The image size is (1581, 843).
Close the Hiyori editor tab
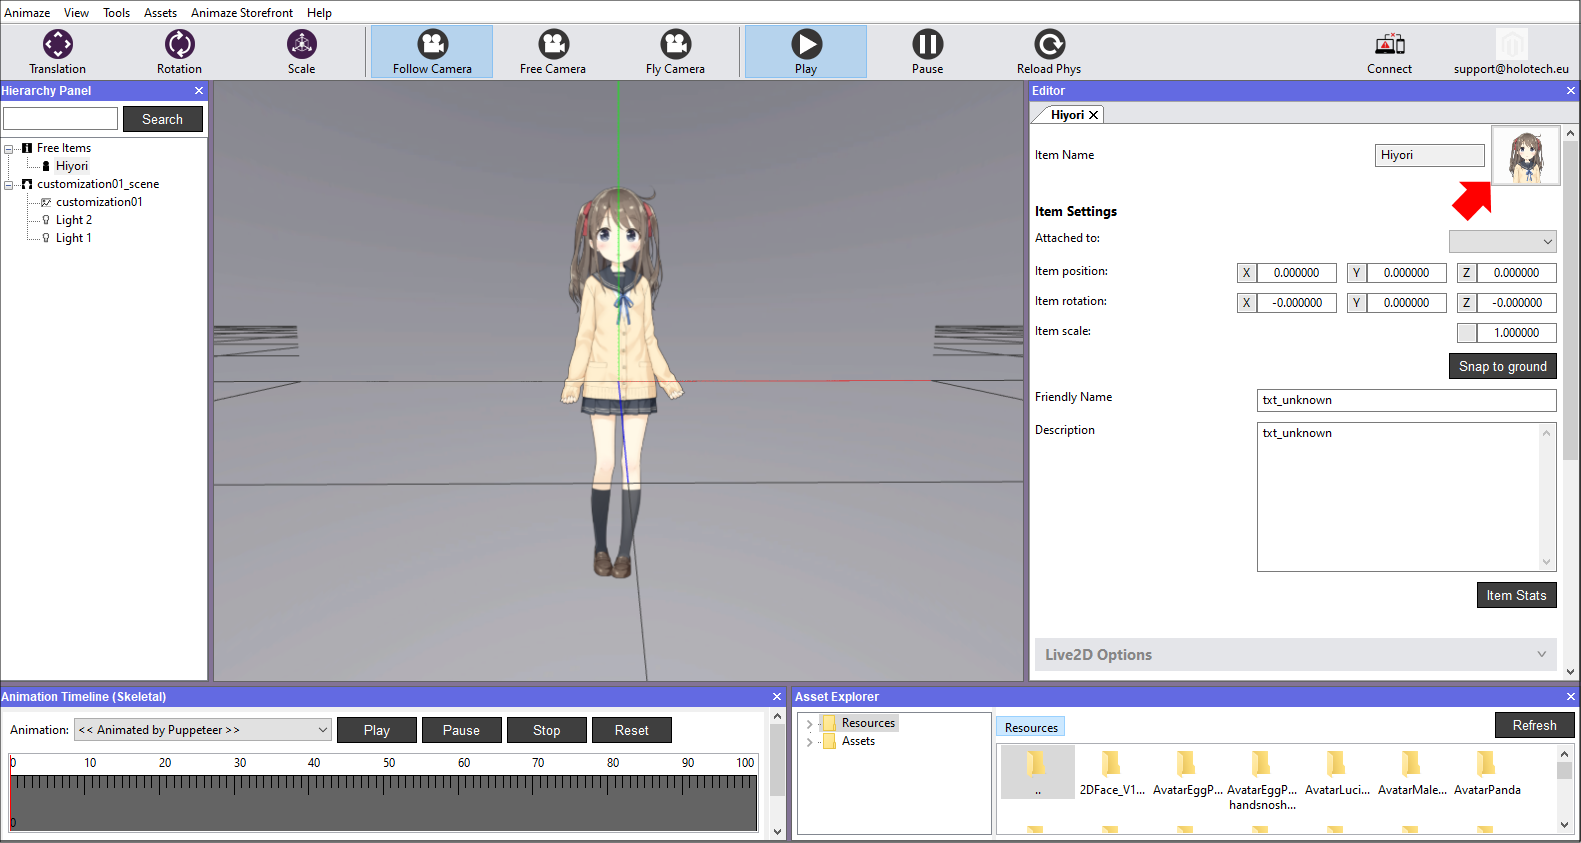[1094, 115]
